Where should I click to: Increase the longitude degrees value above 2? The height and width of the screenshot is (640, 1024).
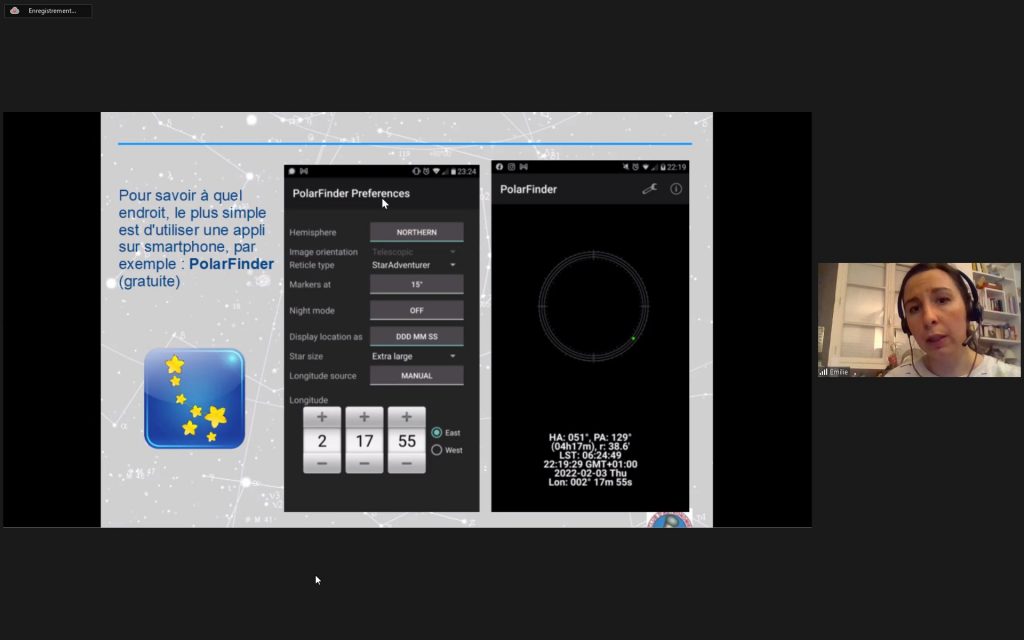322,417
